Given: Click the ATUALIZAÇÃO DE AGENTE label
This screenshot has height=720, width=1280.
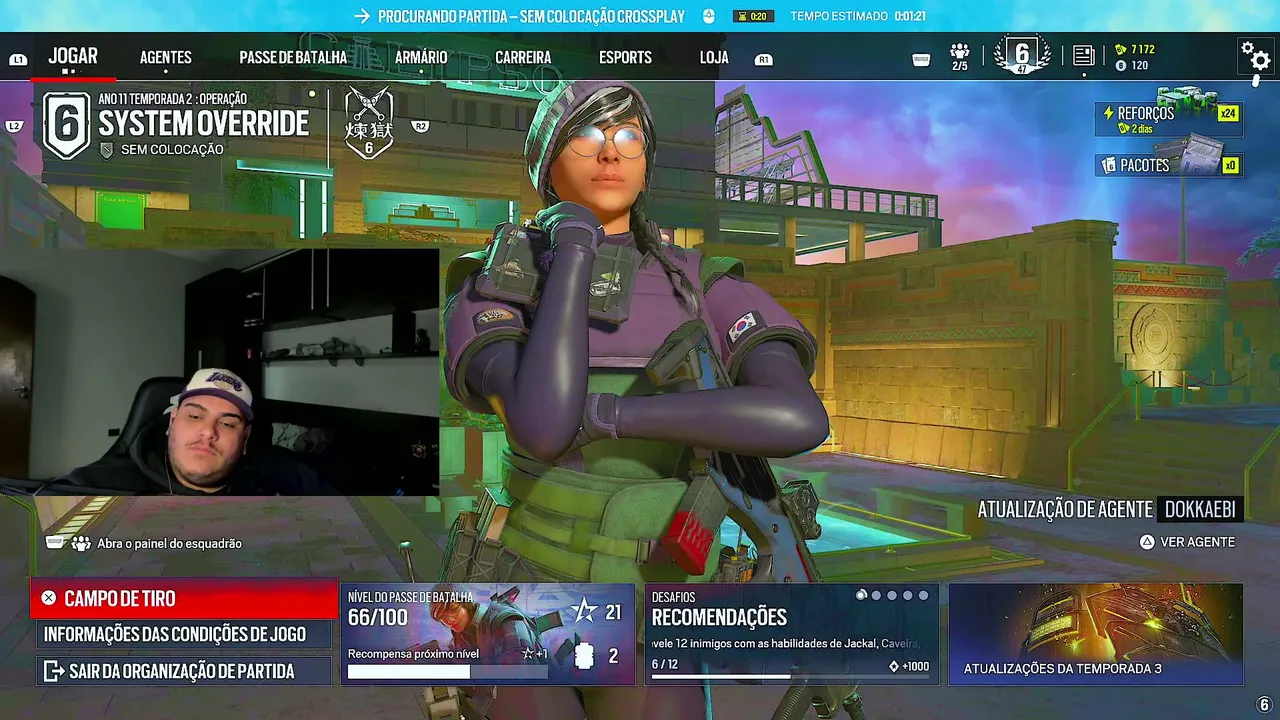Looking at the screenshot, I should pos(1065,509).
